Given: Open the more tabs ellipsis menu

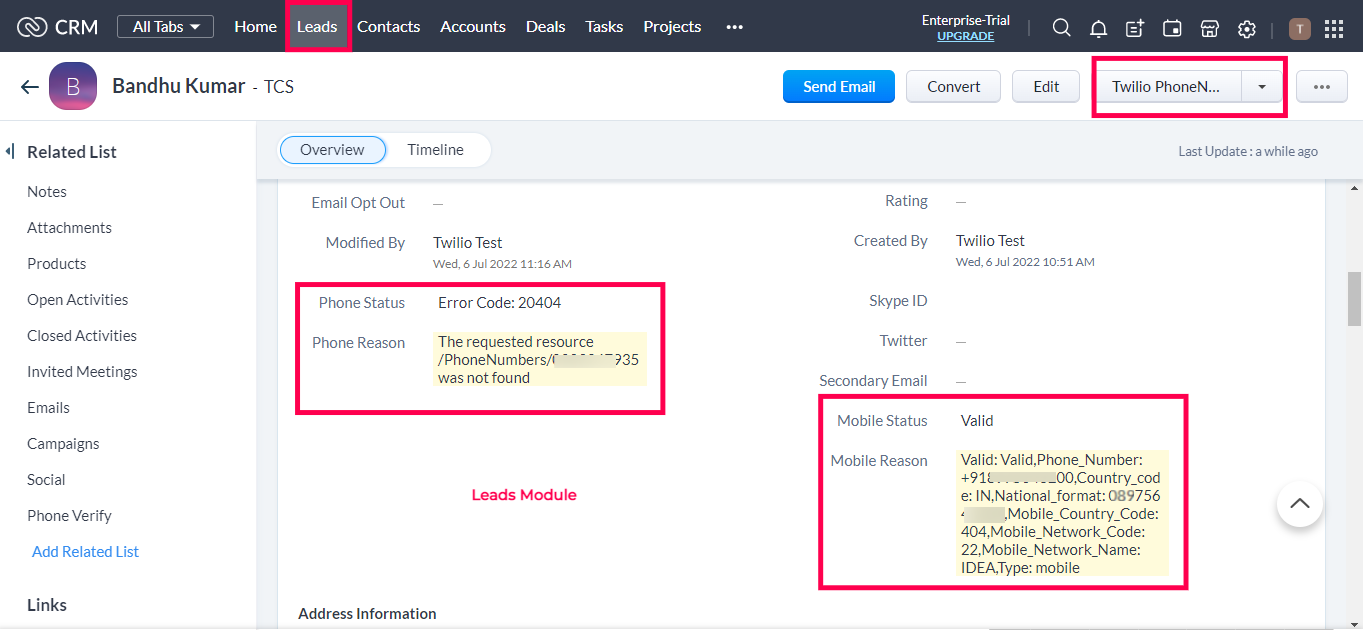Looking at the screenshot, I should click(735, 27).
